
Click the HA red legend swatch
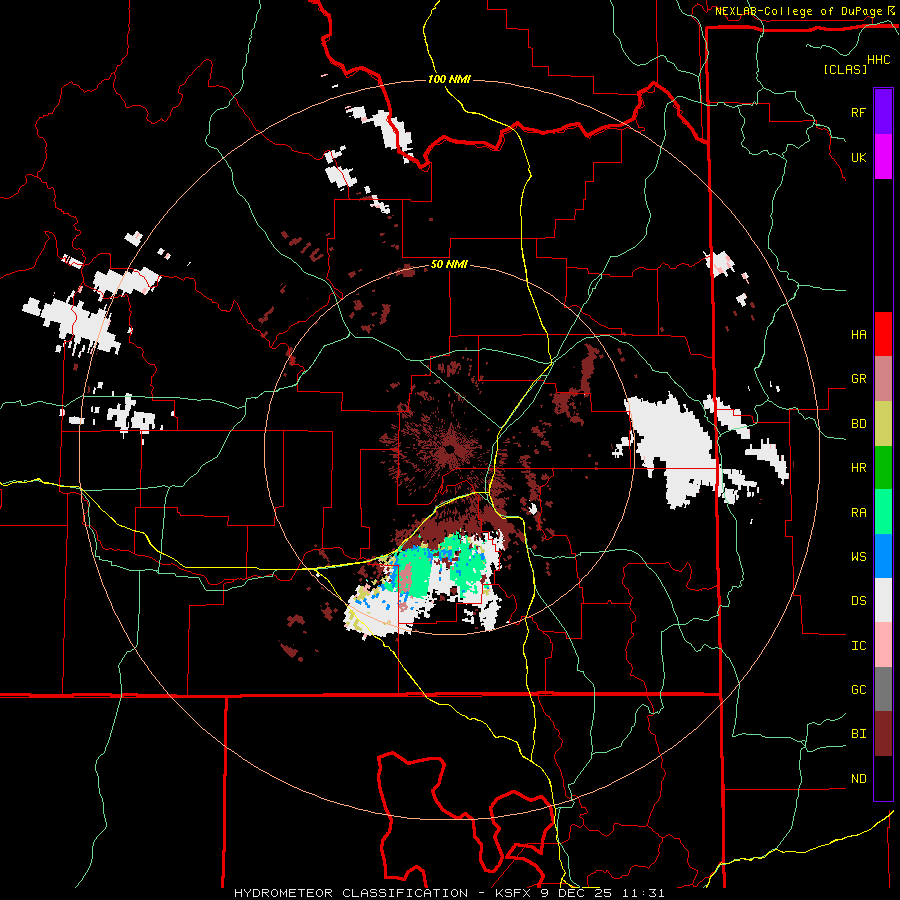pos(883,334)
